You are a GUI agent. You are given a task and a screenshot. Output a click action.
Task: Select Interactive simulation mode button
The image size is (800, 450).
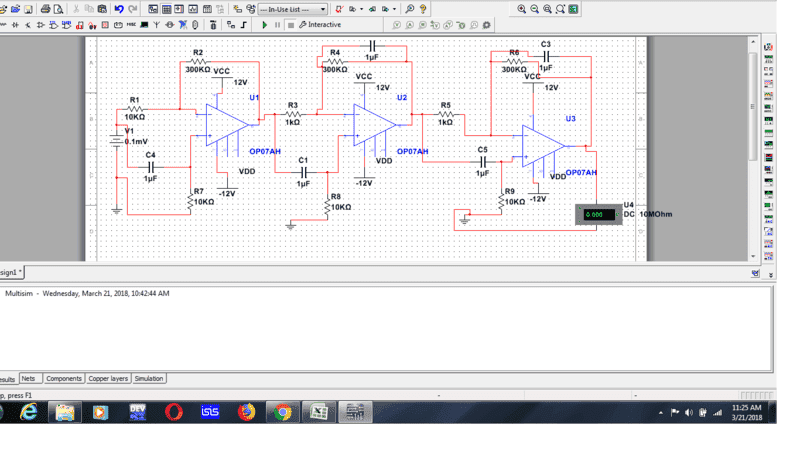coord(320,24)
